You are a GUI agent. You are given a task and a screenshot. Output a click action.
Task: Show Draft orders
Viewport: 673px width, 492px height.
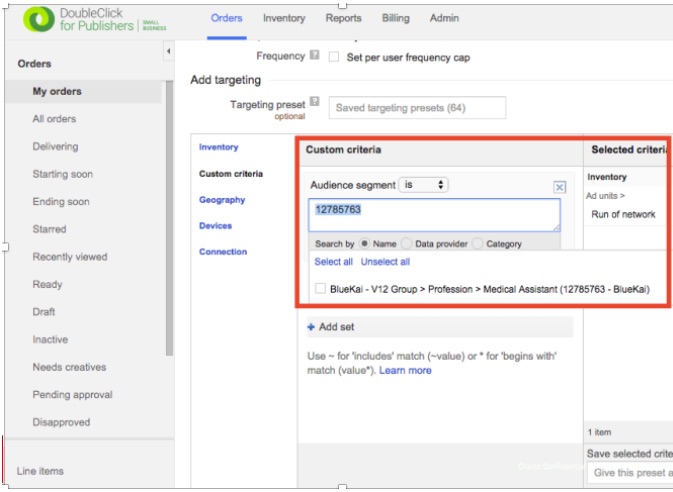44,312
